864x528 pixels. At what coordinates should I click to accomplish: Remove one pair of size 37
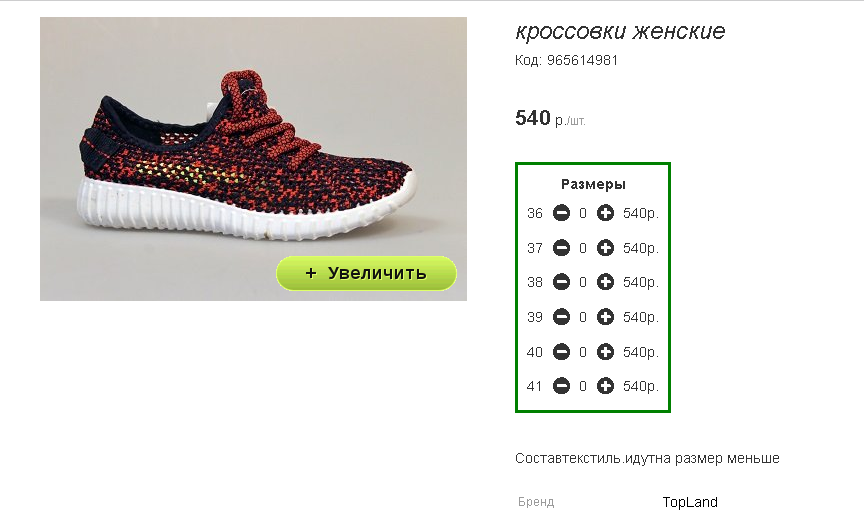coord(561,248)
